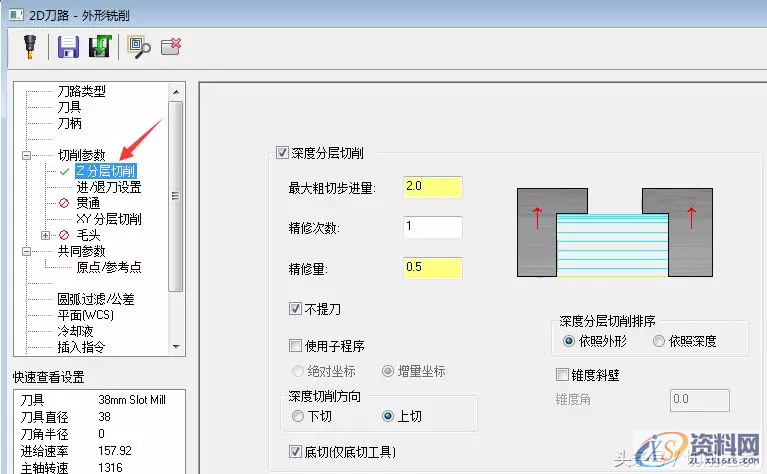Click the depth cut preview illustration
Viewport: 767px width, 474px height.
click(615, 232)
